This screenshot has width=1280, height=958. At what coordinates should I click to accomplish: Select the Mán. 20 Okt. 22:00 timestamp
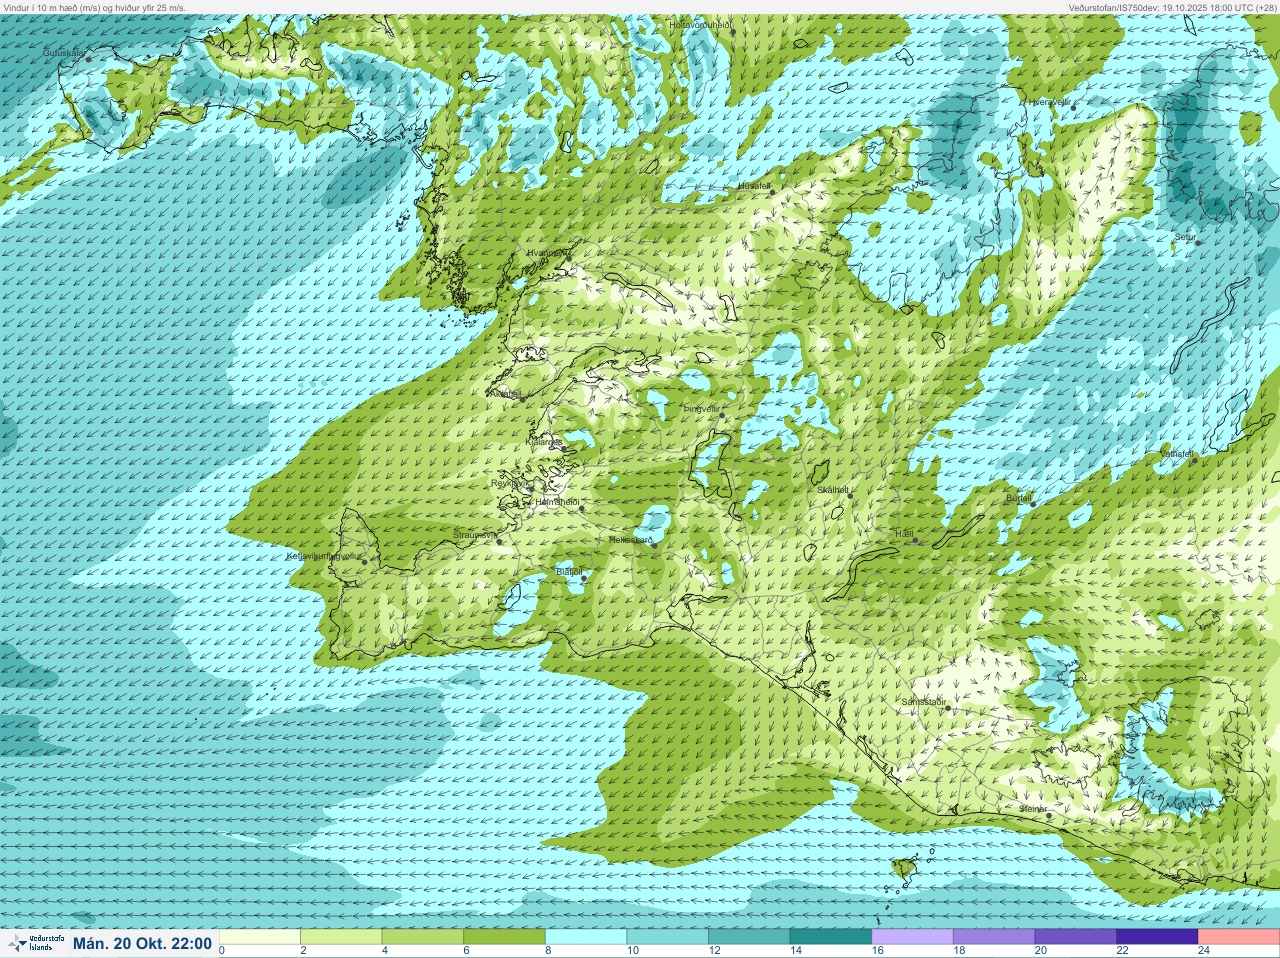tap(142, 943)
